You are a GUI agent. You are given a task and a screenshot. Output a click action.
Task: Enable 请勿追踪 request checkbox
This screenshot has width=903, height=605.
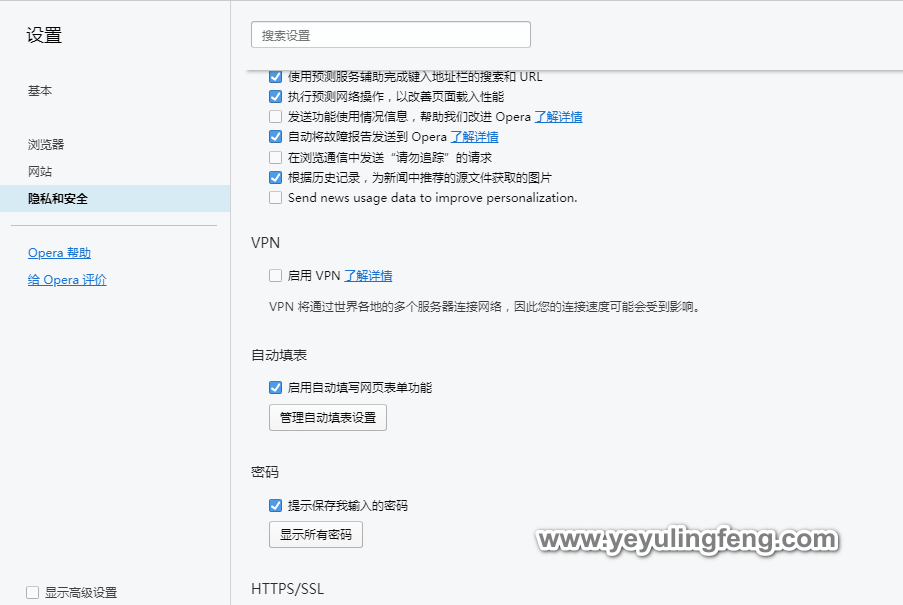[x=275, y=157]
